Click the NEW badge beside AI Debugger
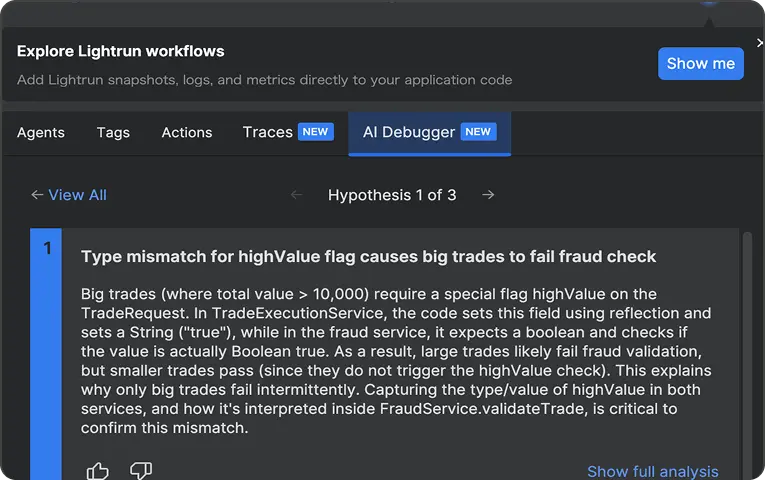This screenshot has height=480, width=765. coord(478,132)
